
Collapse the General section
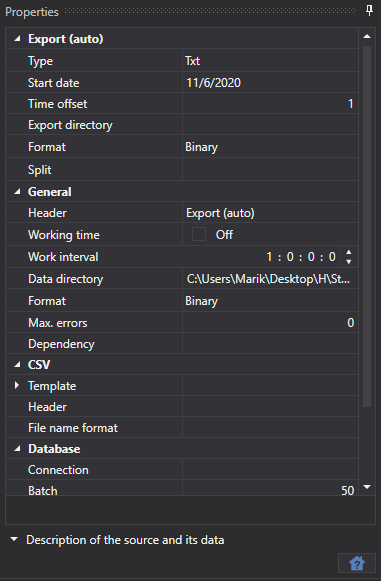17,192
